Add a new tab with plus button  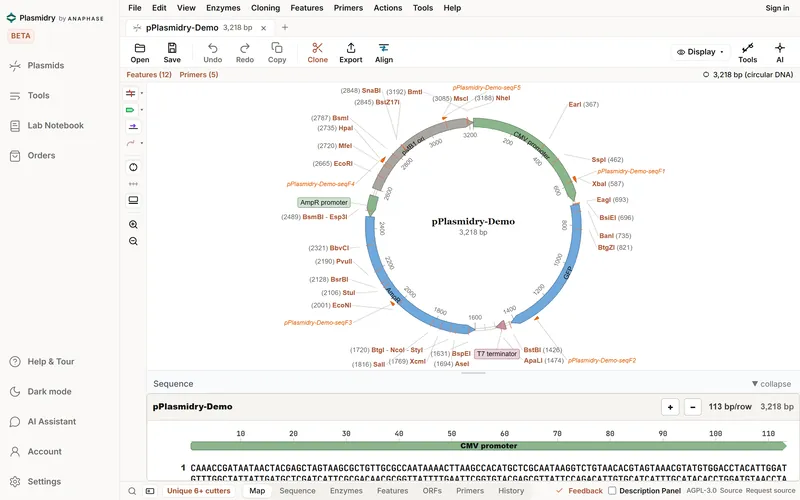[x=285, y=28]
